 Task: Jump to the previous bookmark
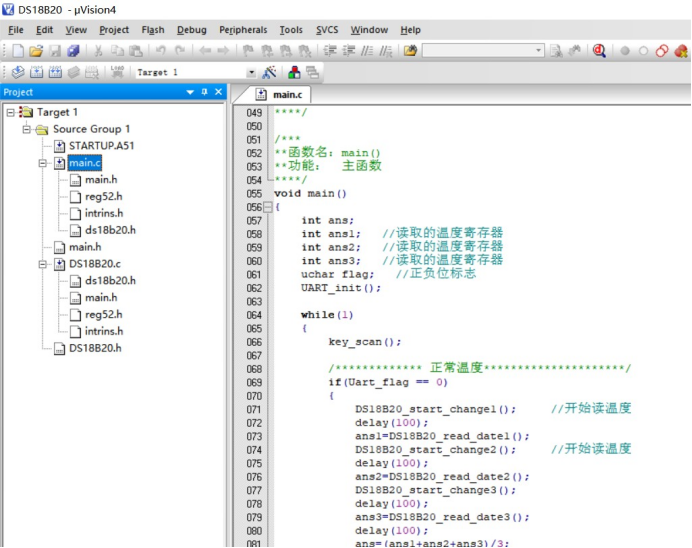(267, 51)
